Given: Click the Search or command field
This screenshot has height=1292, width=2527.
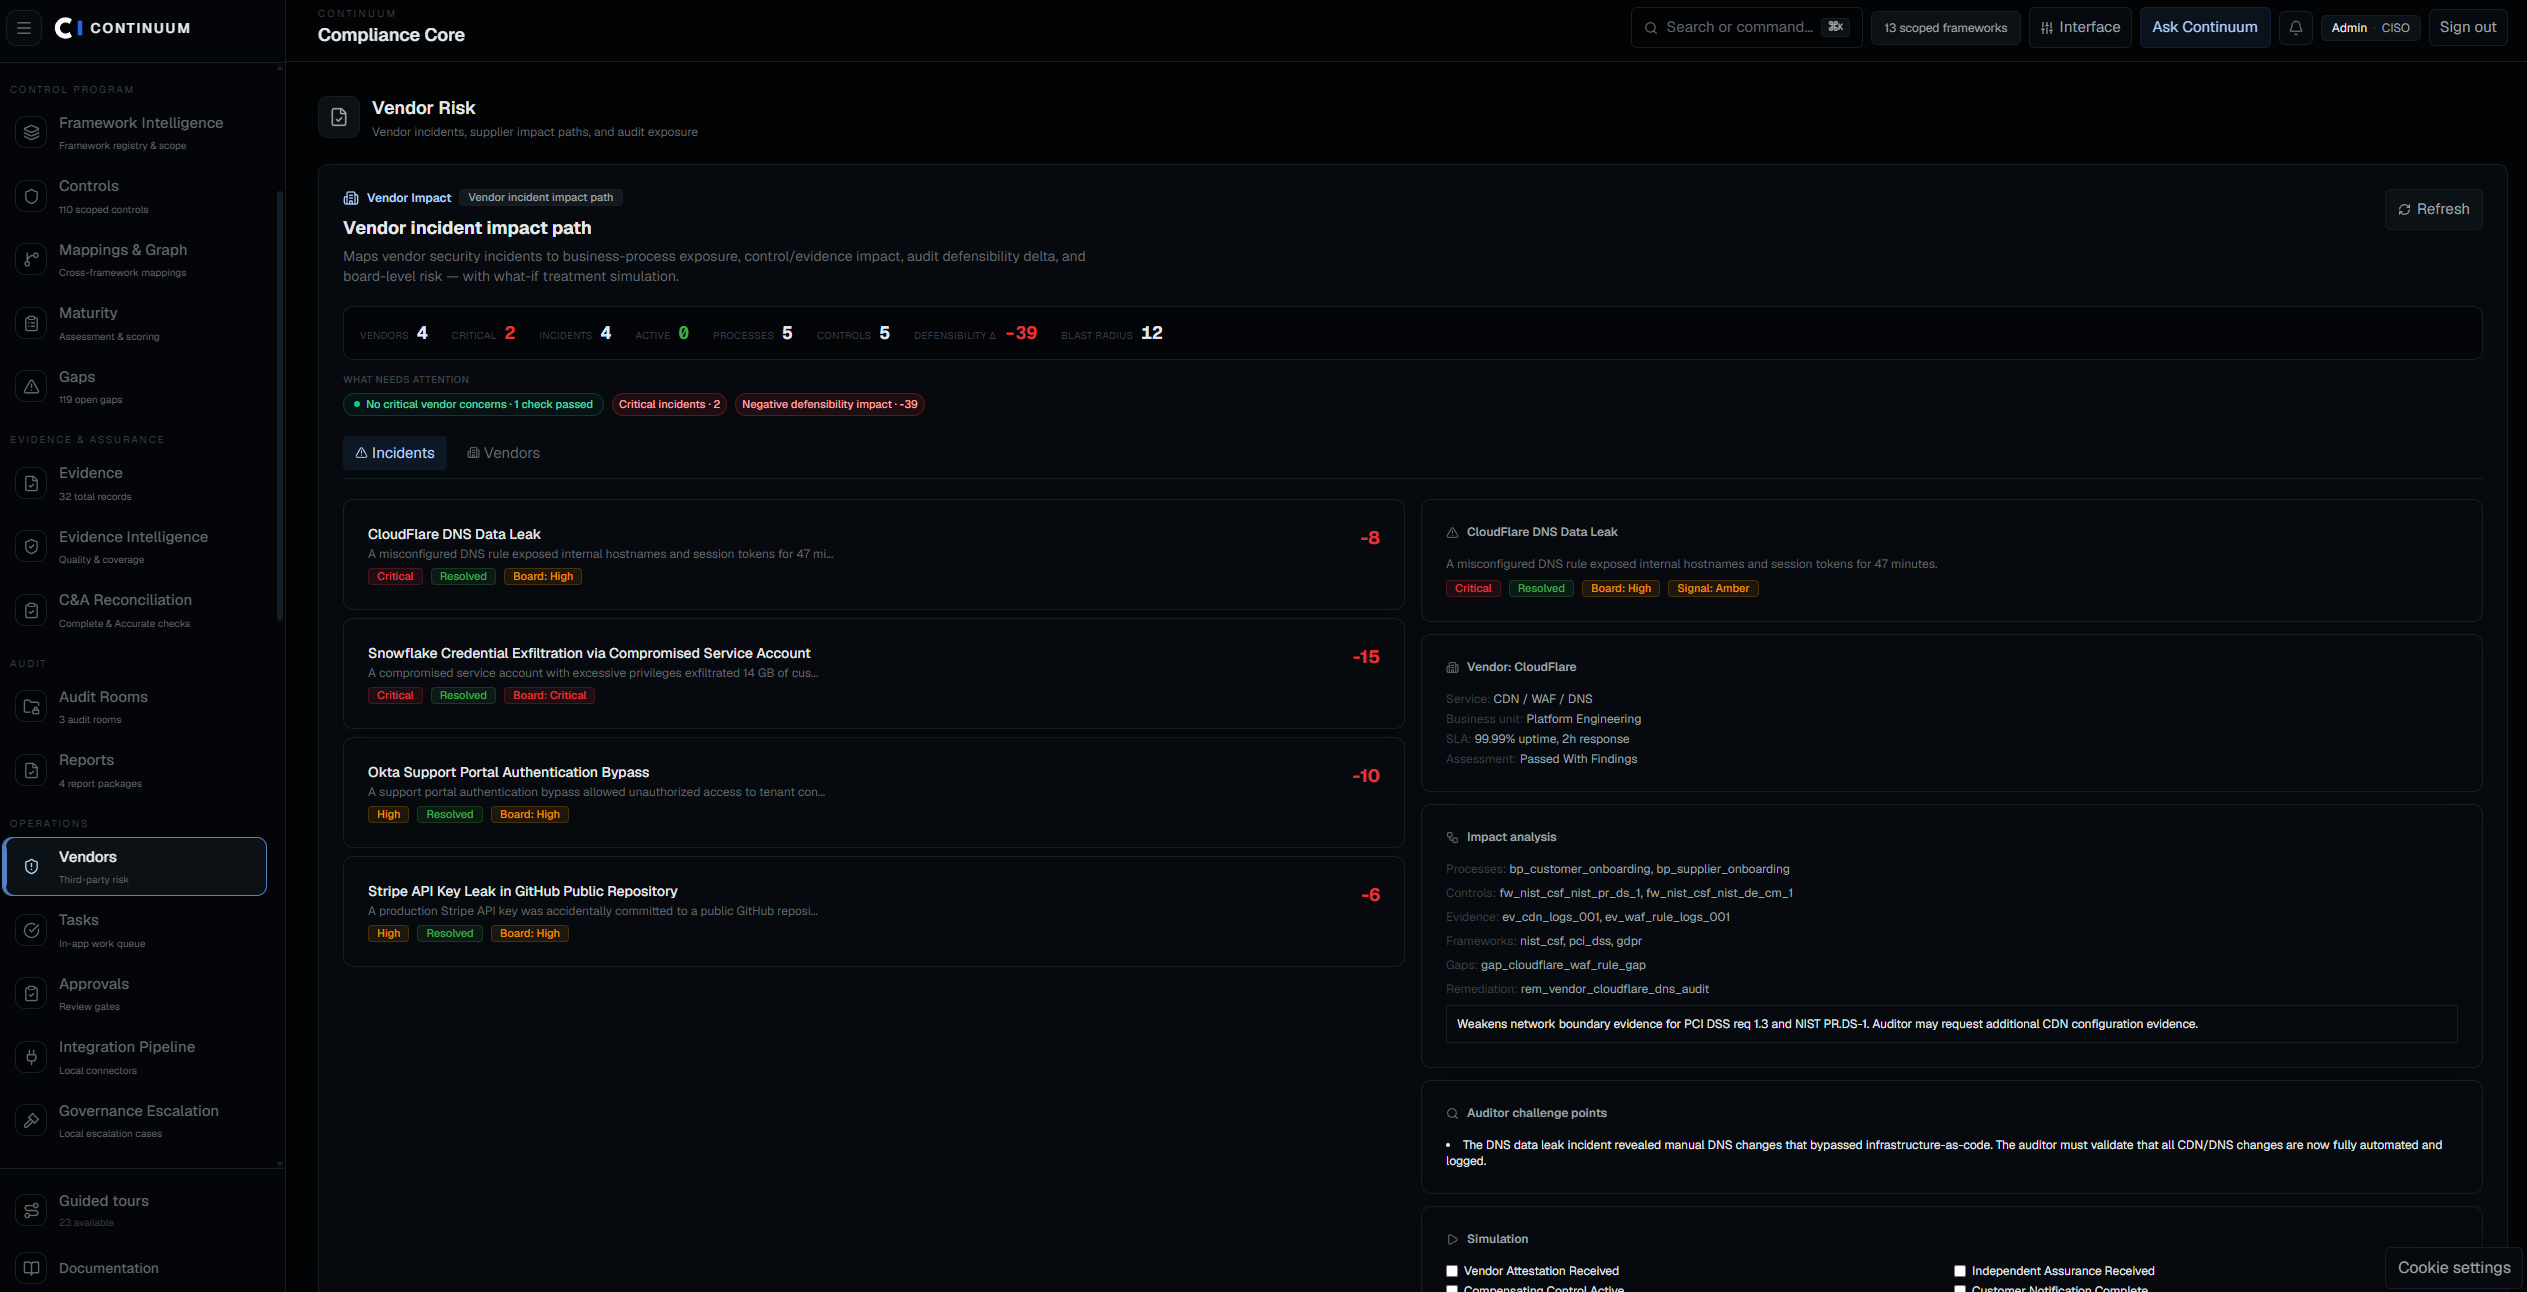Looking at the screenshot, I should (x=1746, y=27).
